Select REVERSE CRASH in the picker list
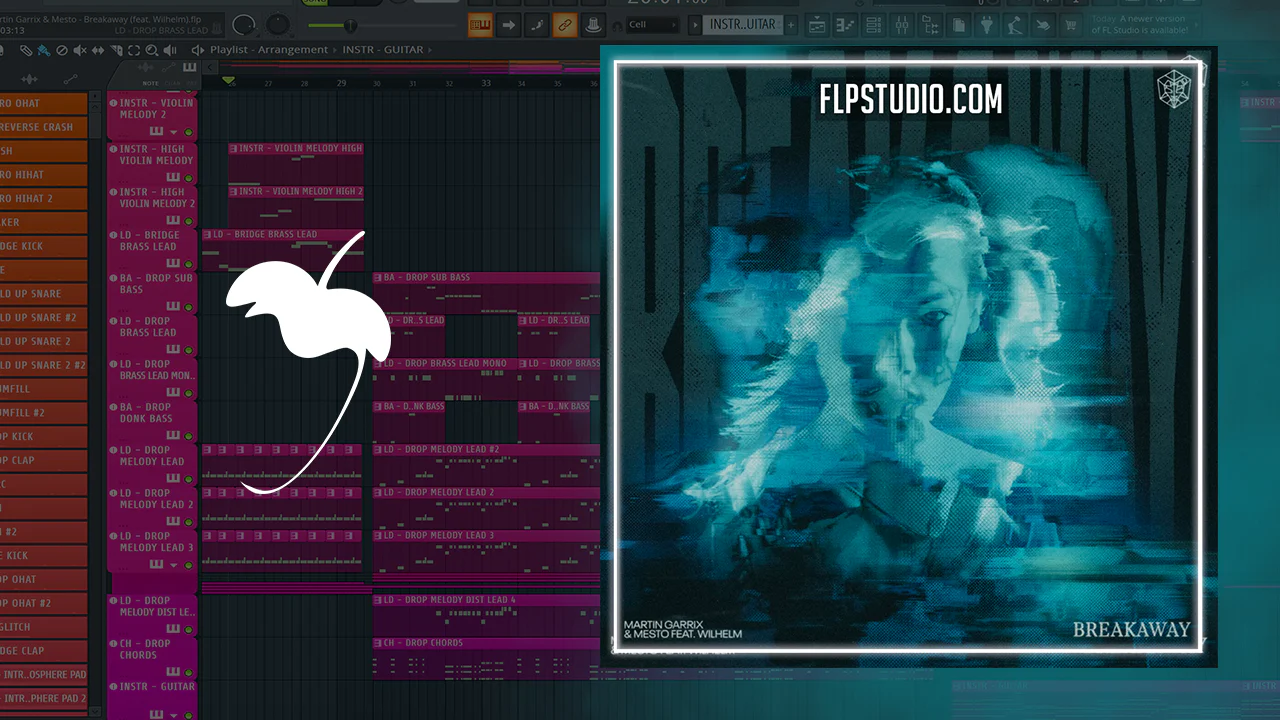The image size is (1280, 720). point(44,127)
